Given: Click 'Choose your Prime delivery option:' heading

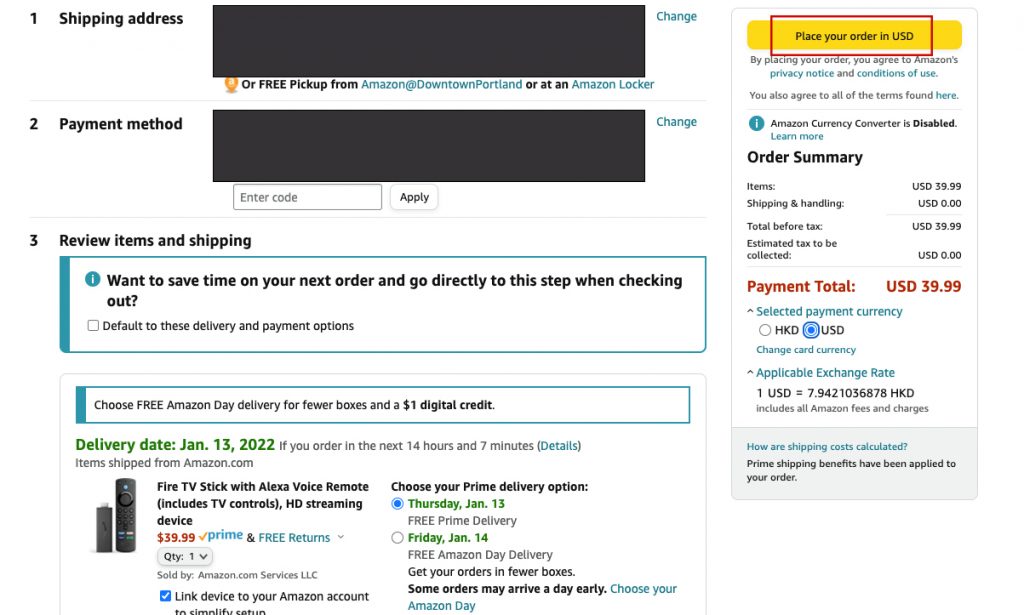Looking at the screenshot, I should coord(489,486).
